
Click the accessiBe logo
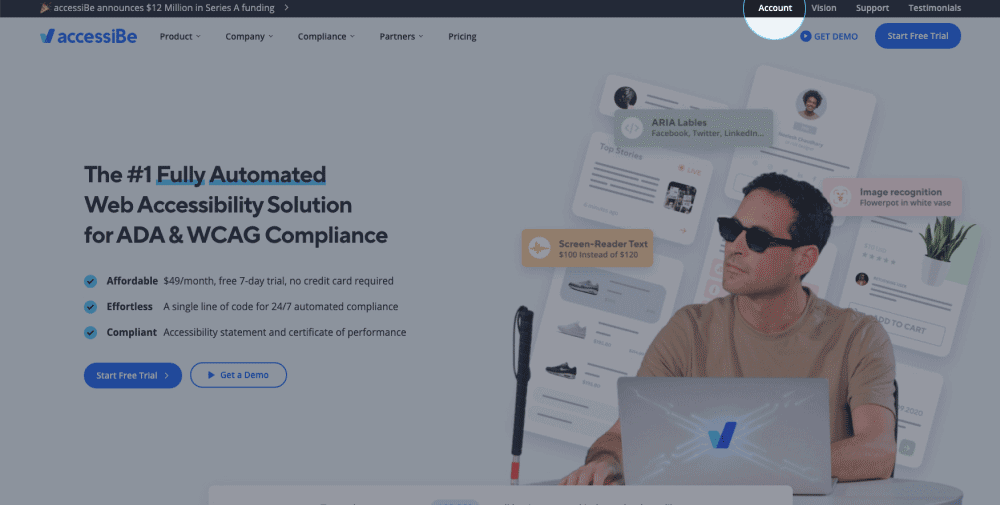coord(88,36)
